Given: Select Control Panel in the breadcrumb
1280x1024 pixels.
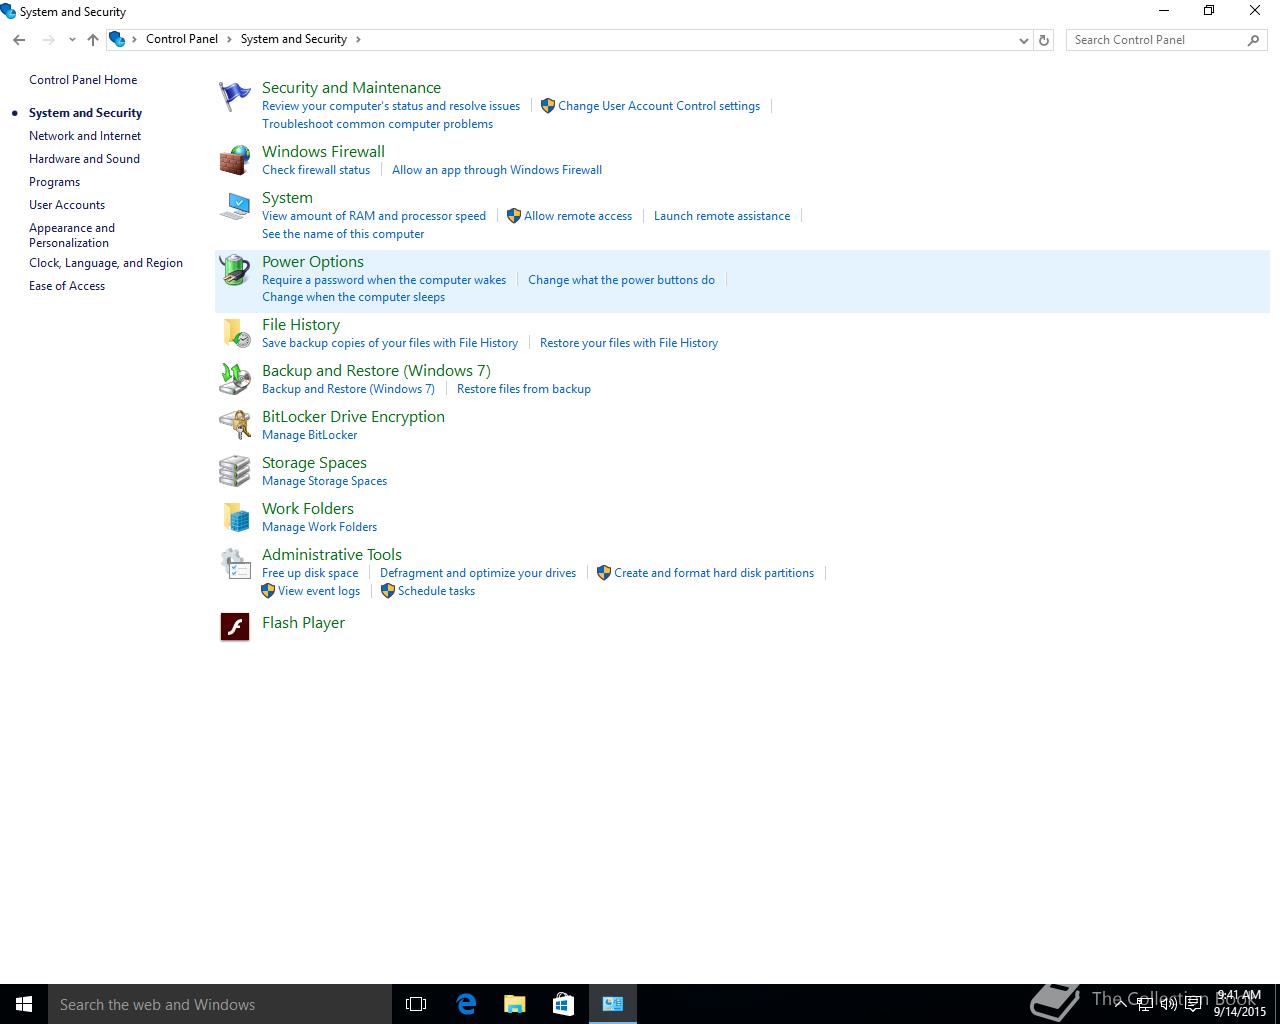Looking at the screenshot, I should (x=182, y=39).
